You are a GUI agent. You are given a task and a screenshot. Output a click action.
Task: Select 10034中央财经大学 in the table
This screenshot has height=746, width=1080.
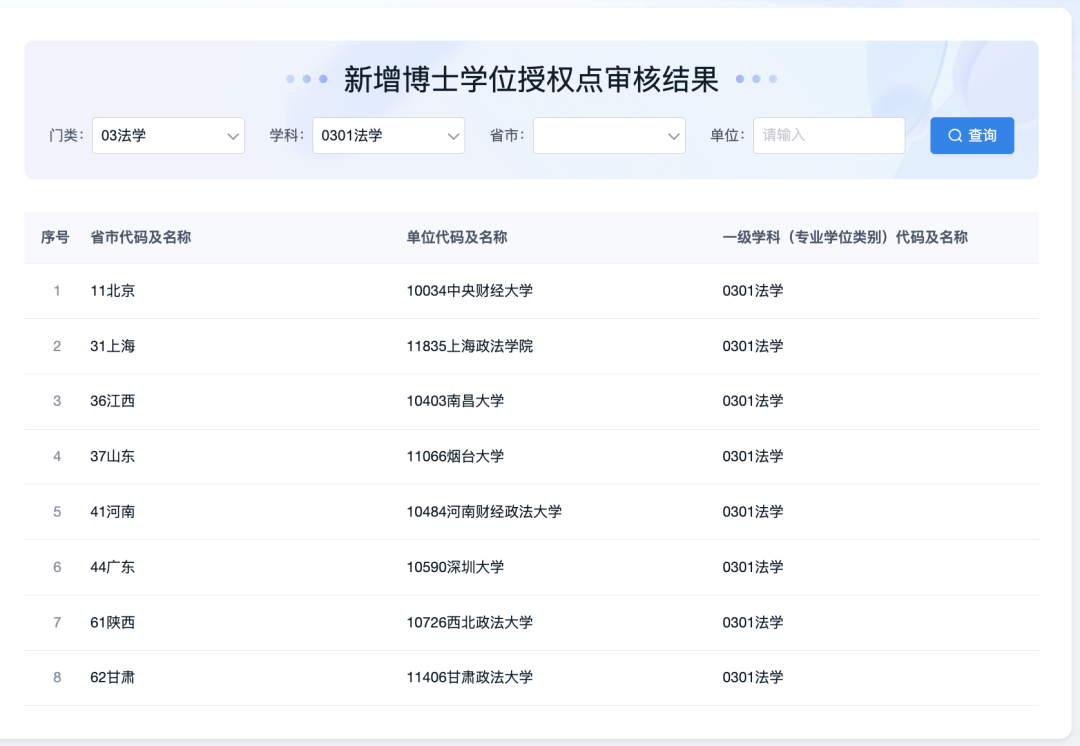(470, 291)
